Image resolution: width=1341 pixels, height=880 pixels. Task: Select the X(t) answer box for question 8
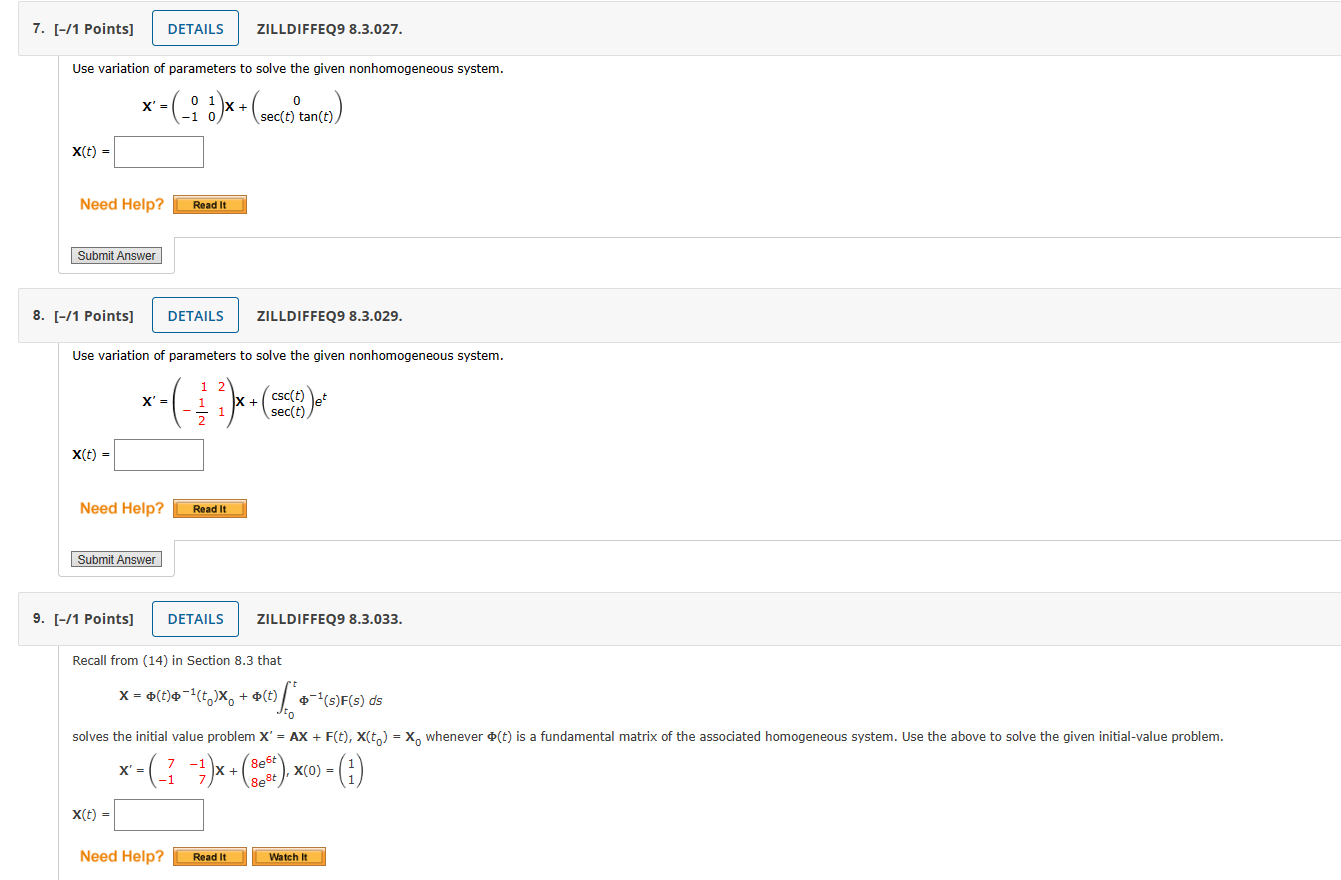pos(158,454)
